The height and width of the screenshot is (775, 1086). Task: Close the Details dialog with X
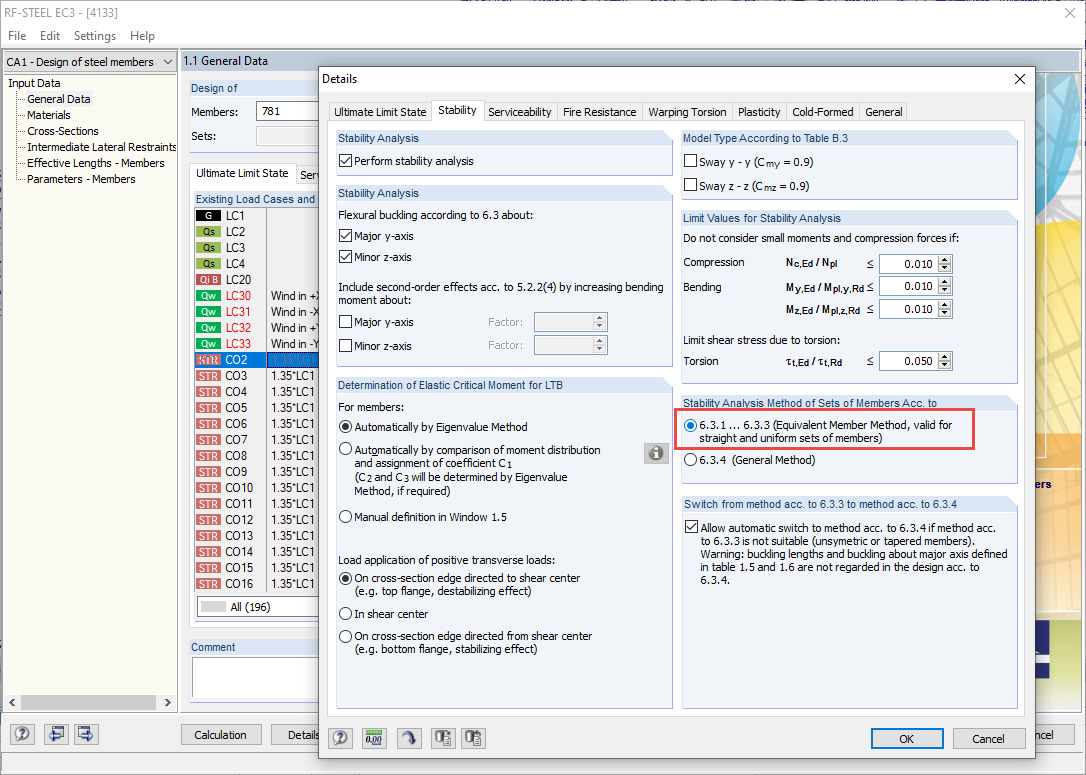click(1020, 79)
